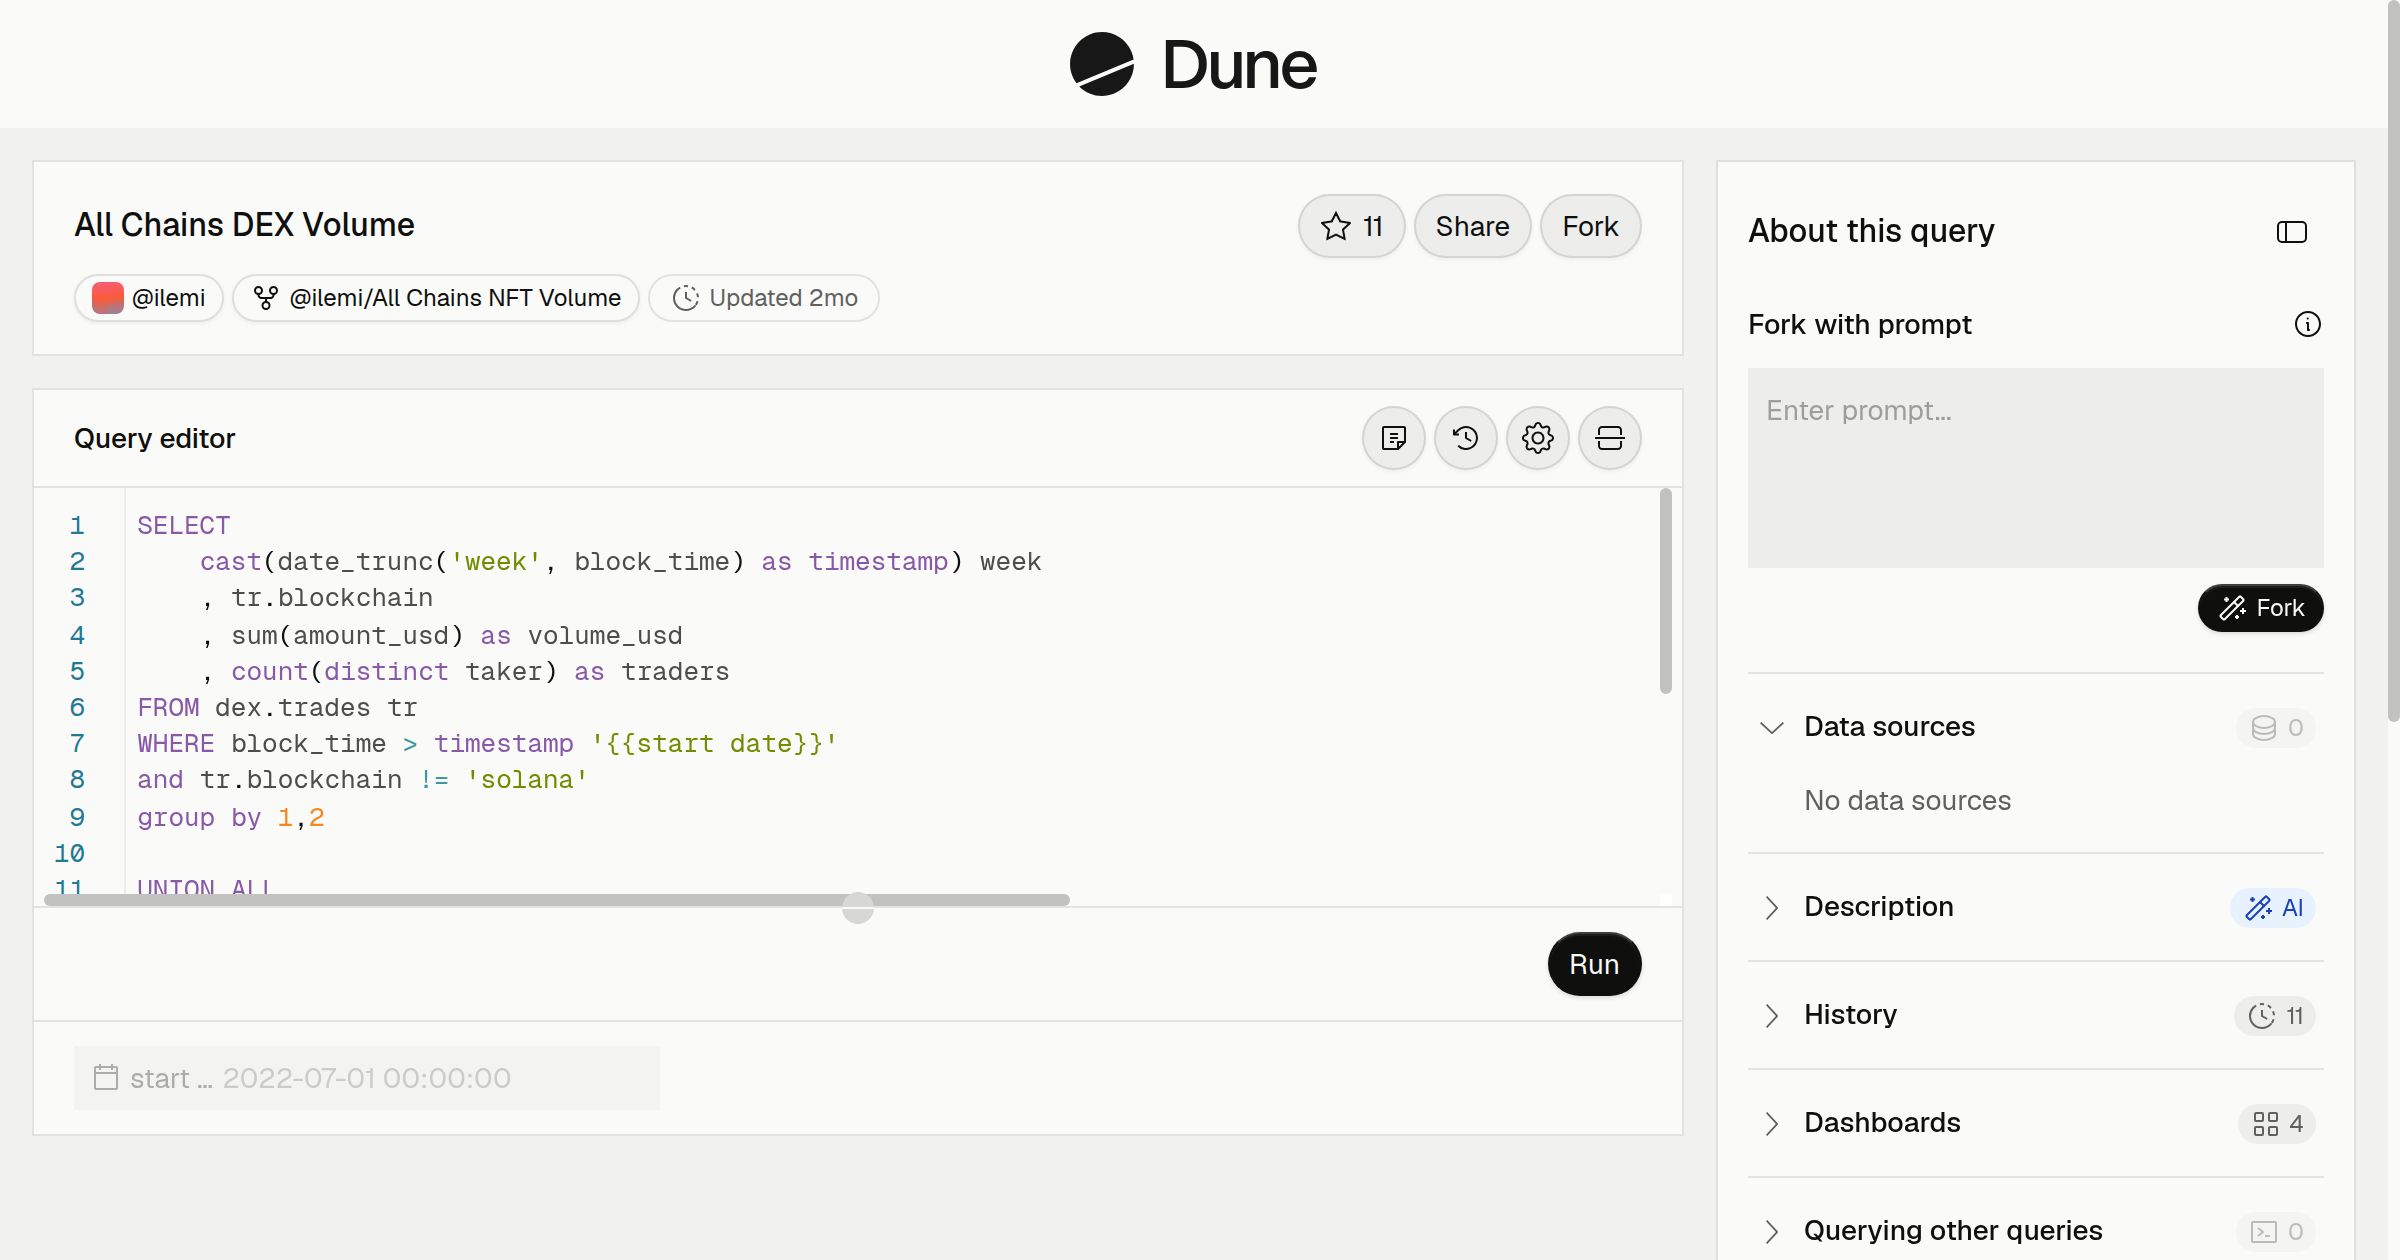This screenshot has height=1260, width=2400.
Task: Click the Fork with prompt info icon
Action: tap(2308, 324)
